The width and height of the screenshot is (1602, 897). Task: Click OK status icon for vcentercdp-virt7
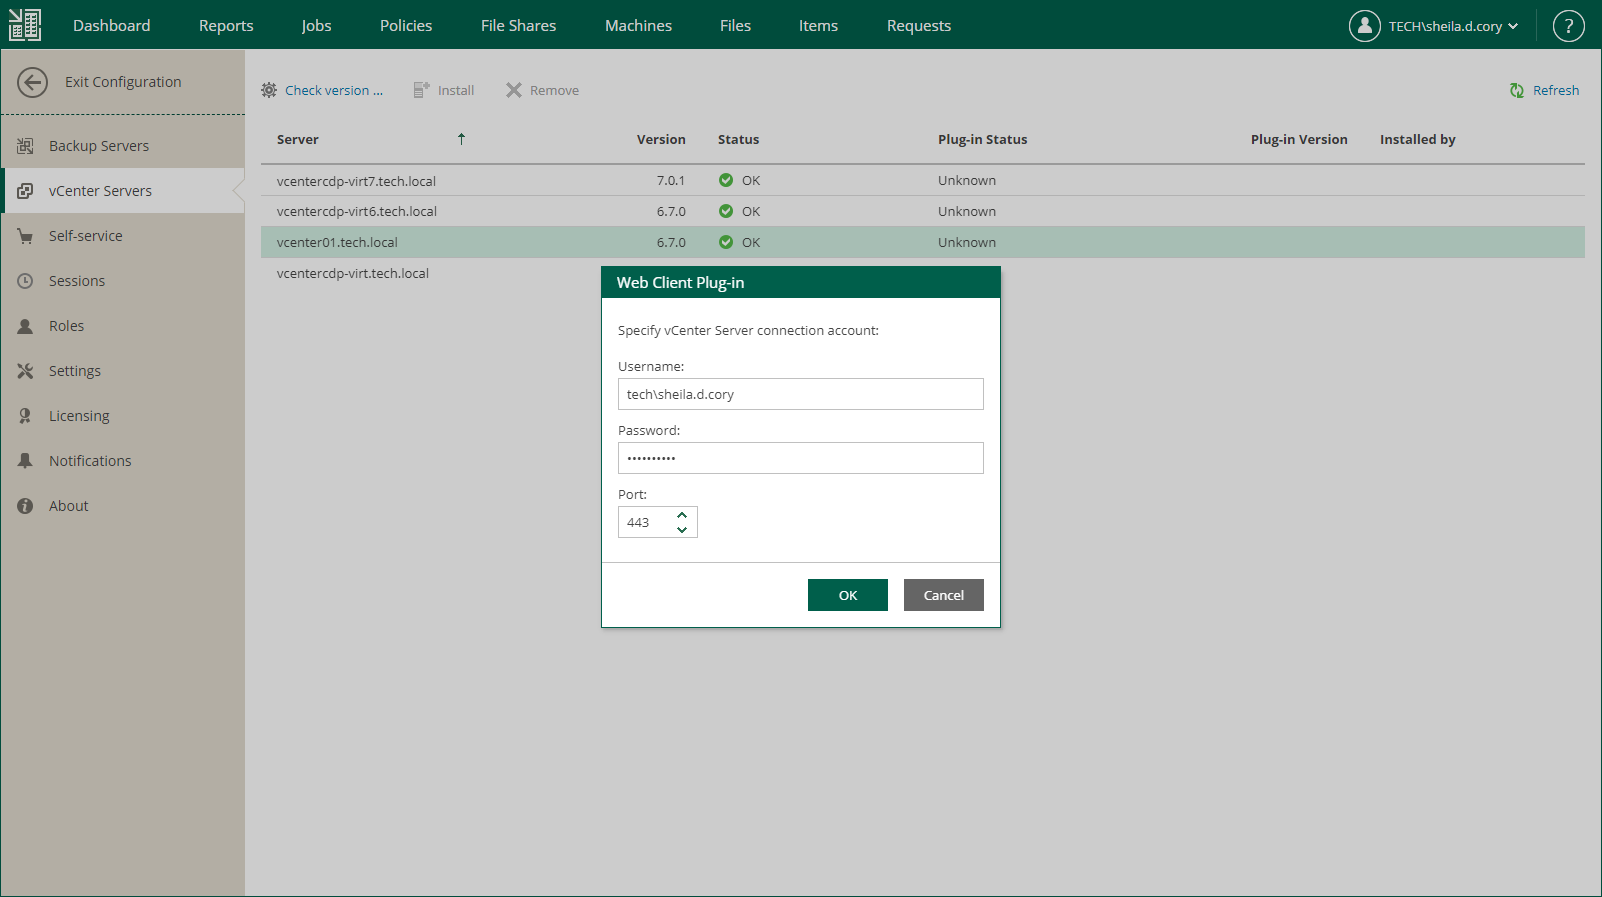tap(726, 180)
